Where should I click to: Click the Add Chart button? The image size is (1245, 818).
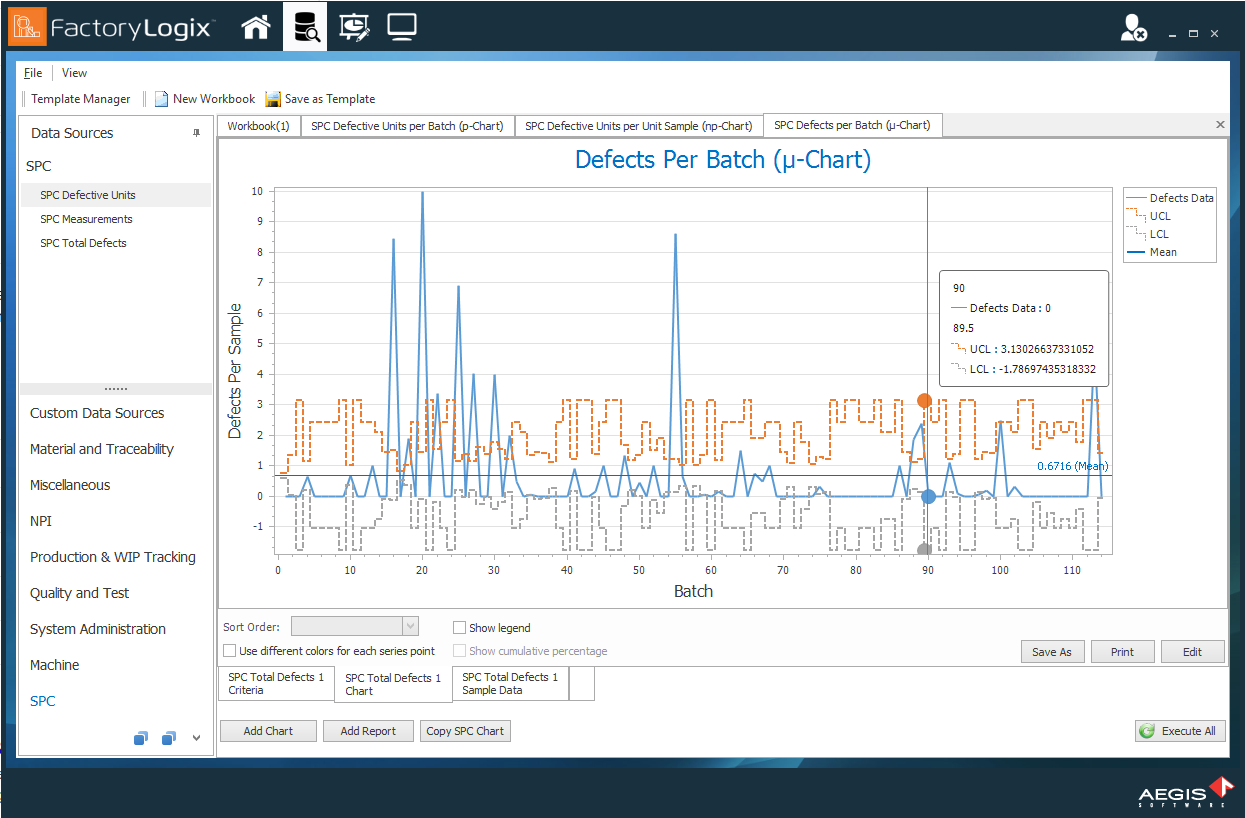(x=268, y=731)
